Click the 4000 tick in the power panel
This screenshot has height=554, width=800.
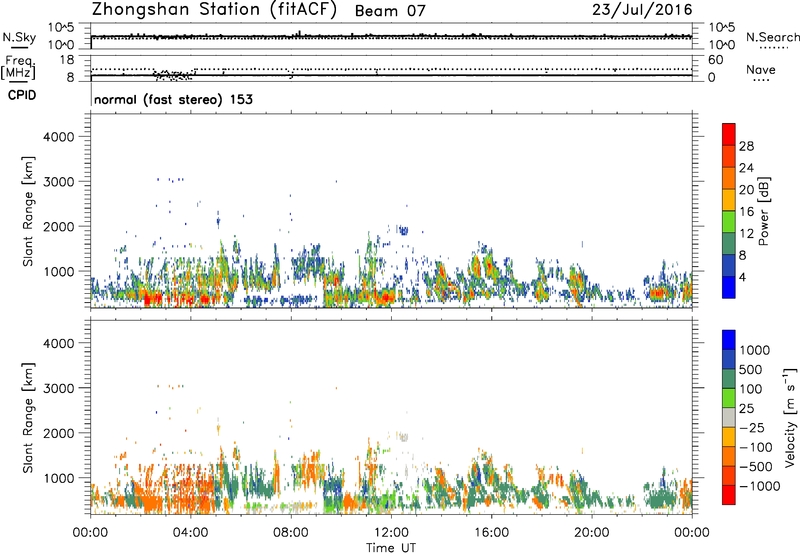pos(58,137)
